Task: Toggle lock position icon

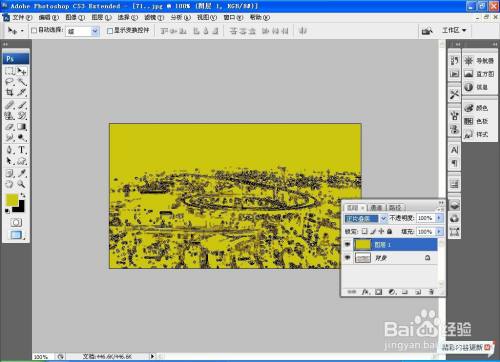Action: (x=381, y=231)
